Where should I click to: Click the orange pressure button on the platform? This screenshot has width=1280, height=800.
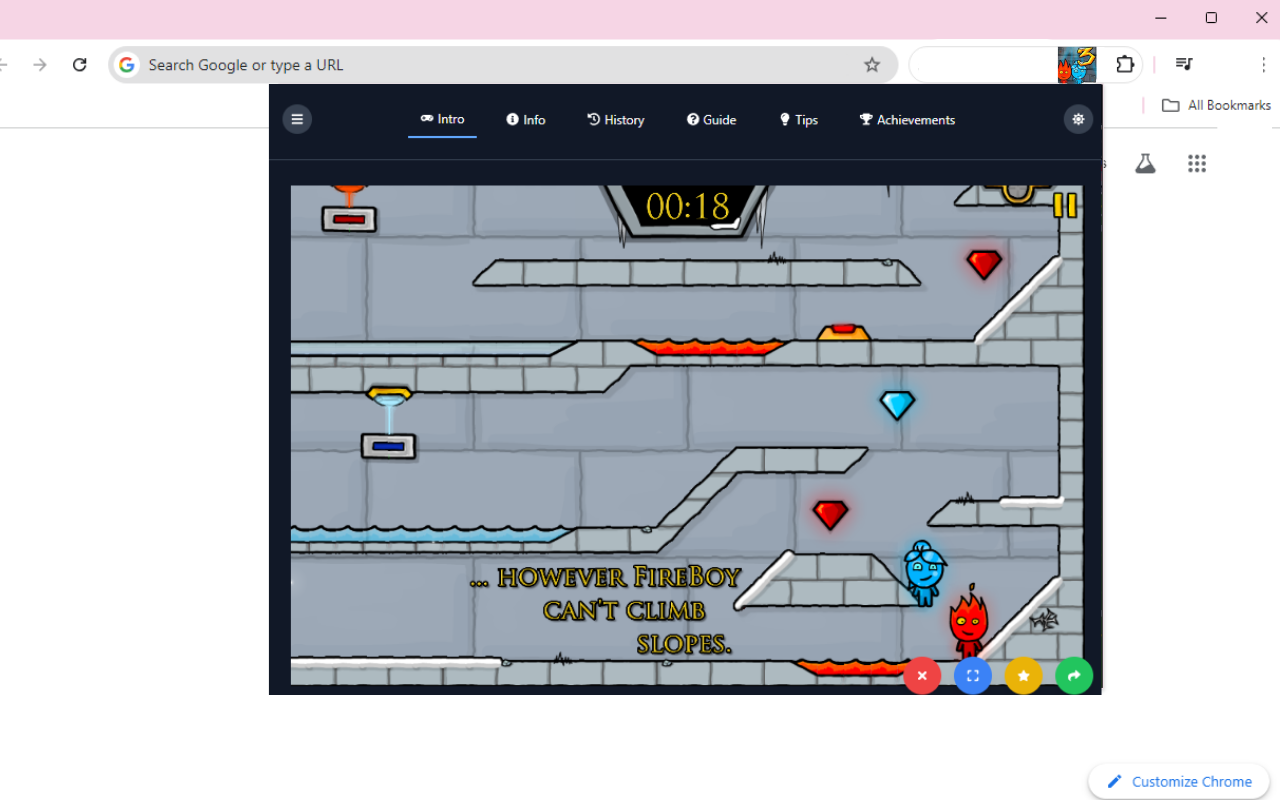843,332
